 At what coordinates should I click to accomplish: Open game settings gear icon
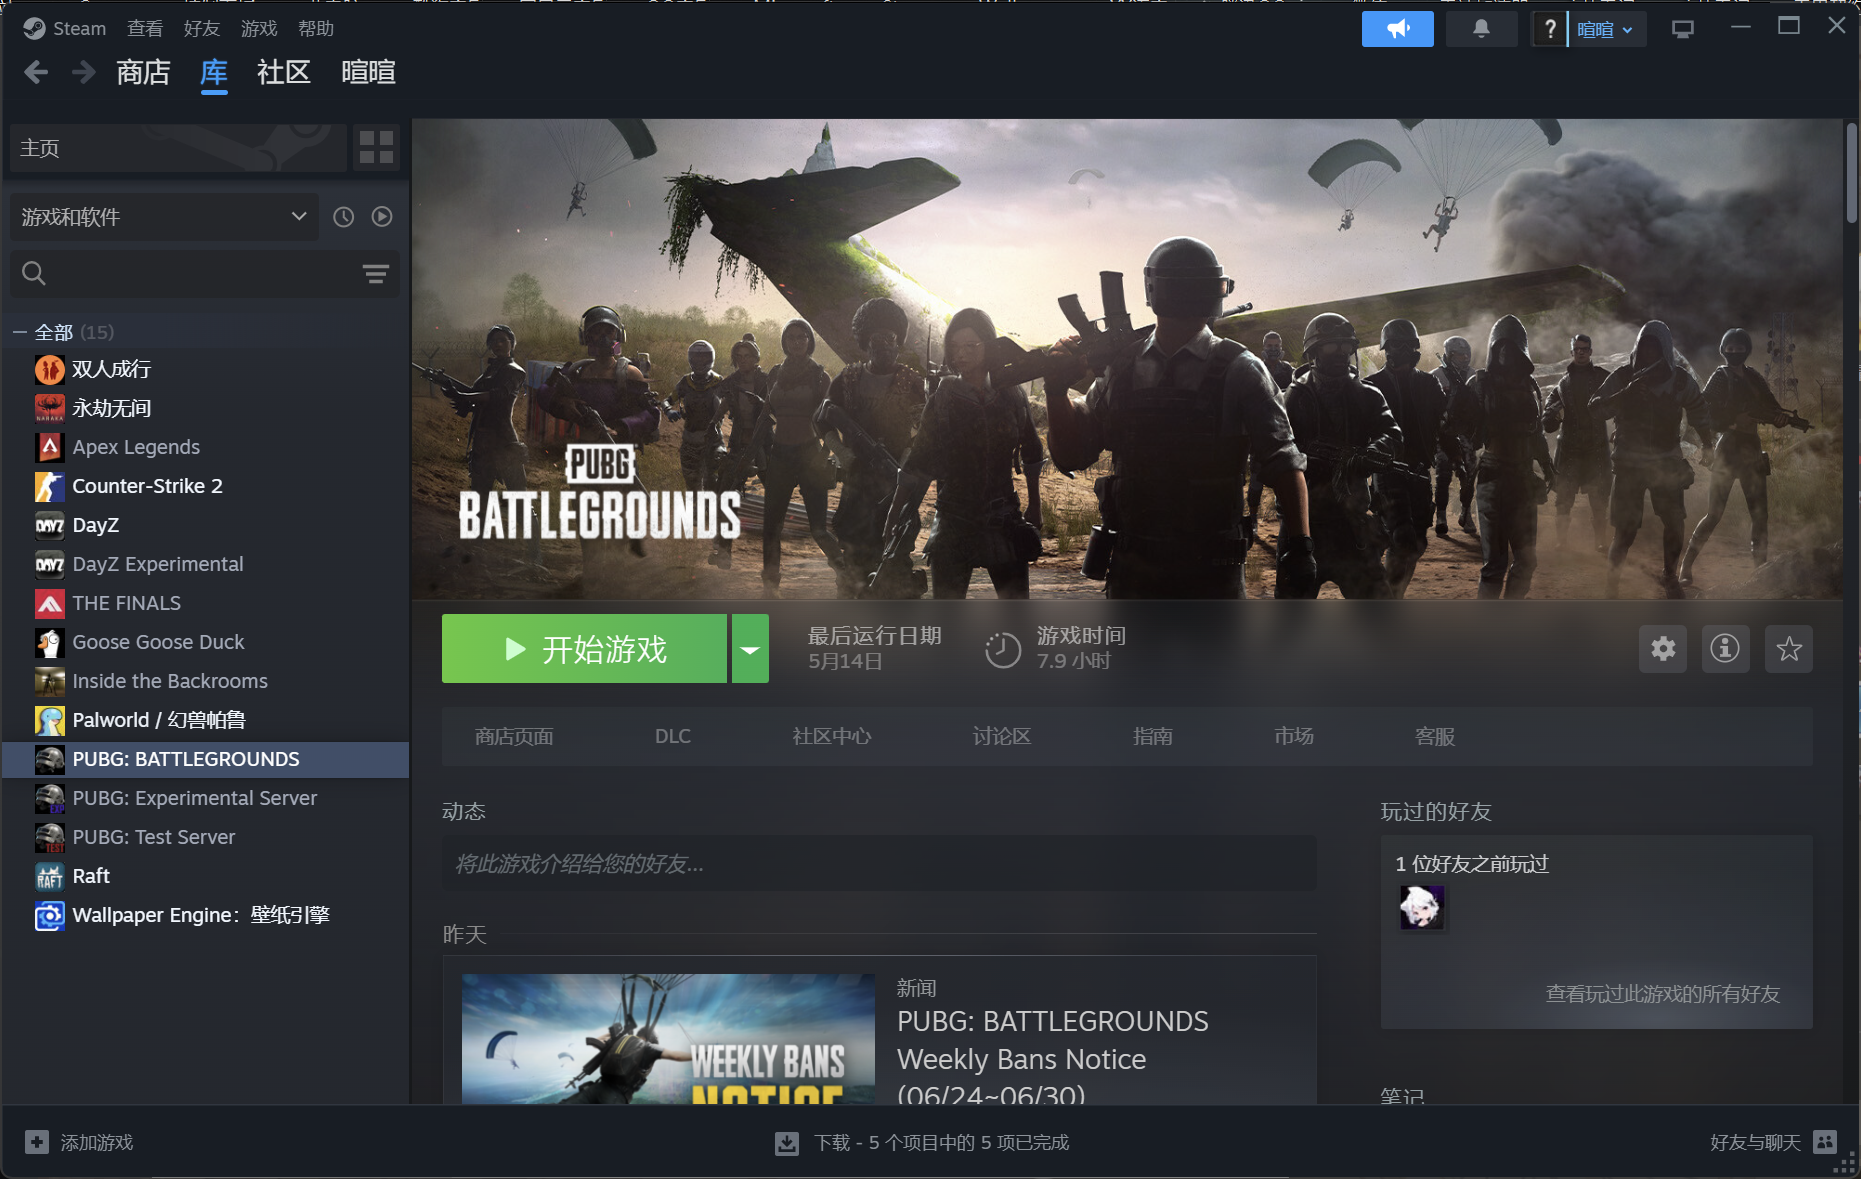[1663, 649]
